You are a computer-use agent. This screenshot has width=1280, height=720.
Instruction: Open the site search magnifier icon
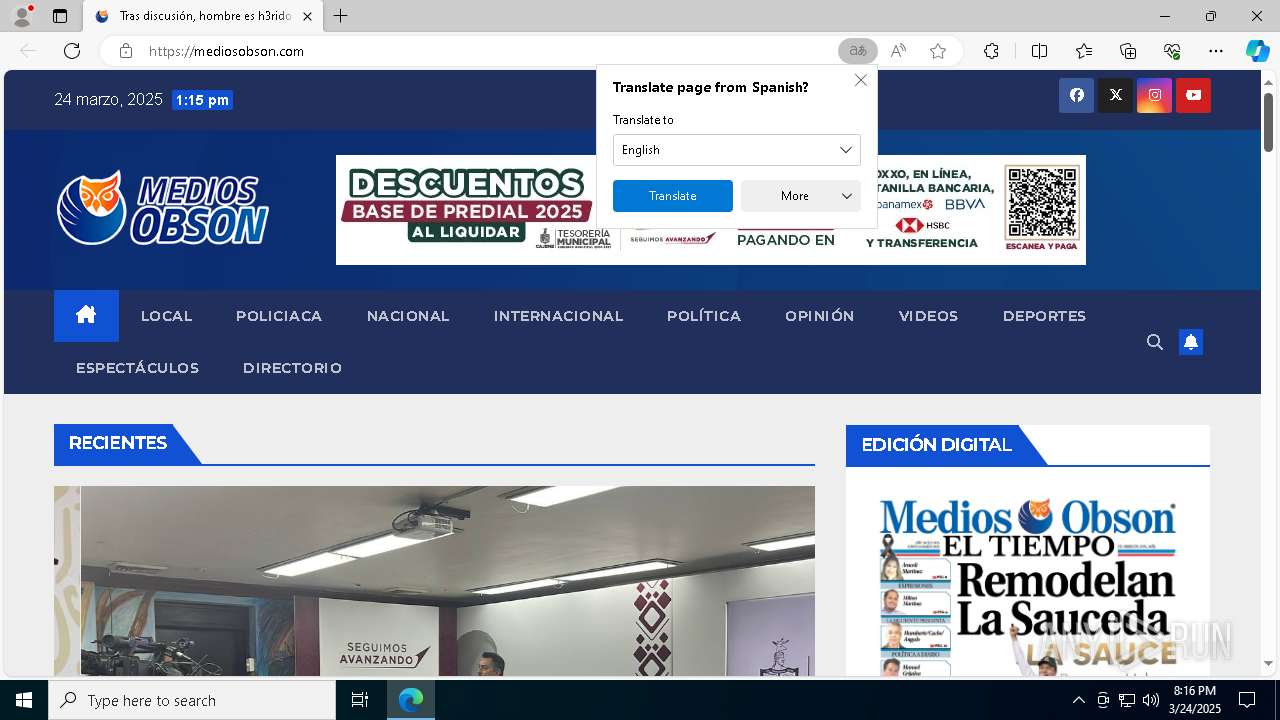click(1154, 342)
